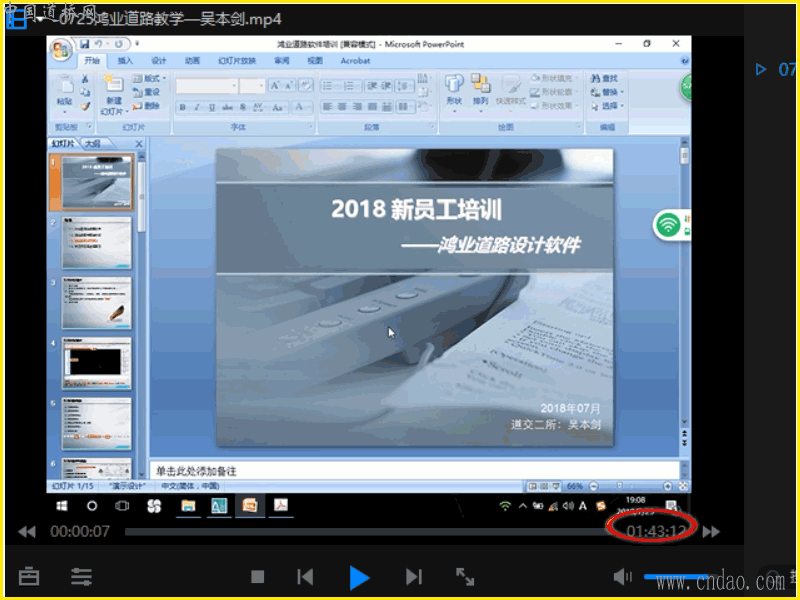Click the 重设 reset slide button
Image resolution: width=800 pixels, height=600 pixels.
coord(147,92)
